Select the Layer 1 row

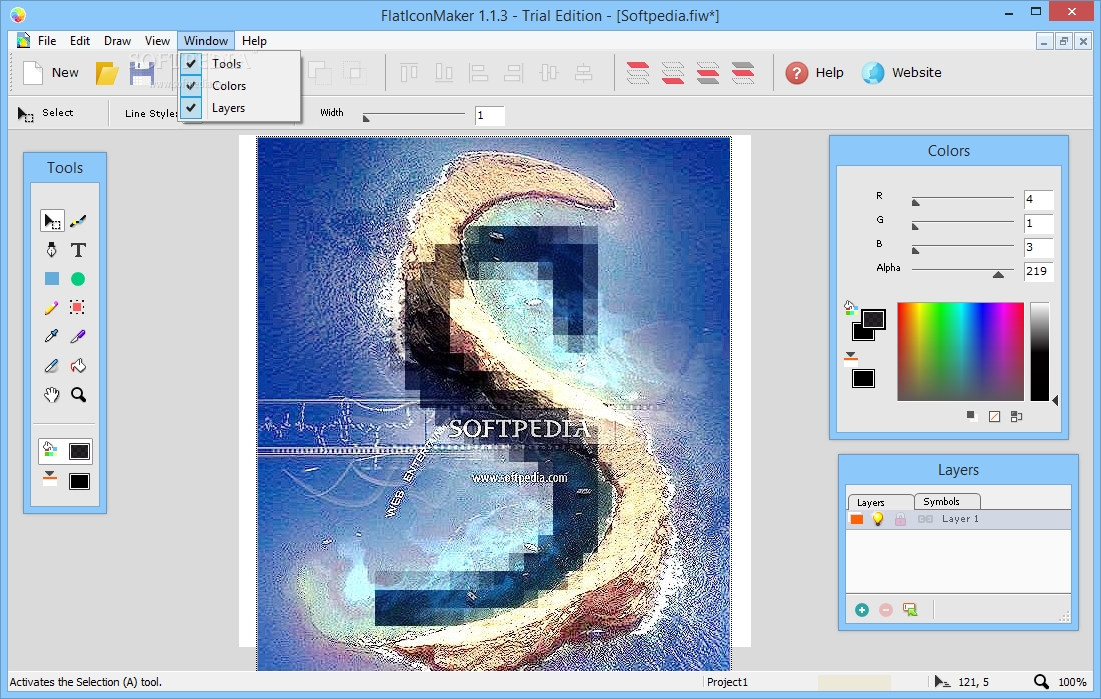pos(958,519)
